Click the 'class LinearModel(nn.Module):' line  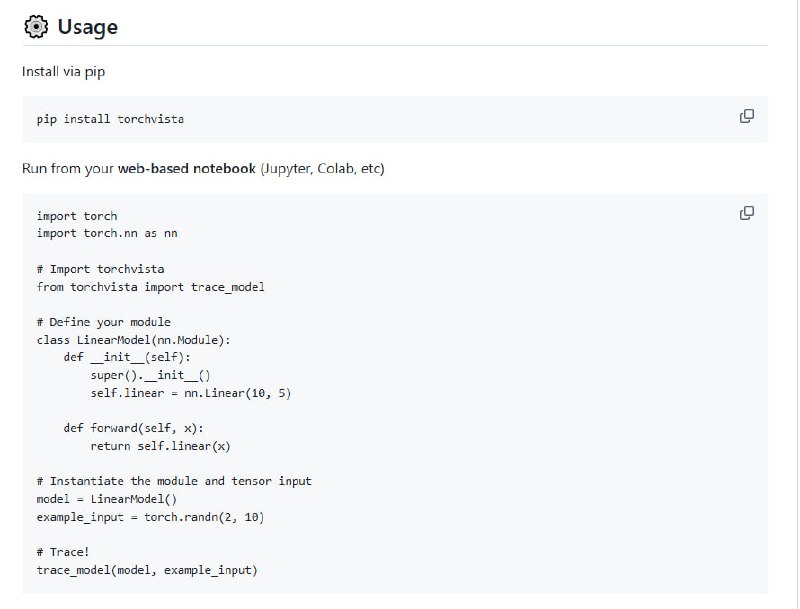coord(133,340)
